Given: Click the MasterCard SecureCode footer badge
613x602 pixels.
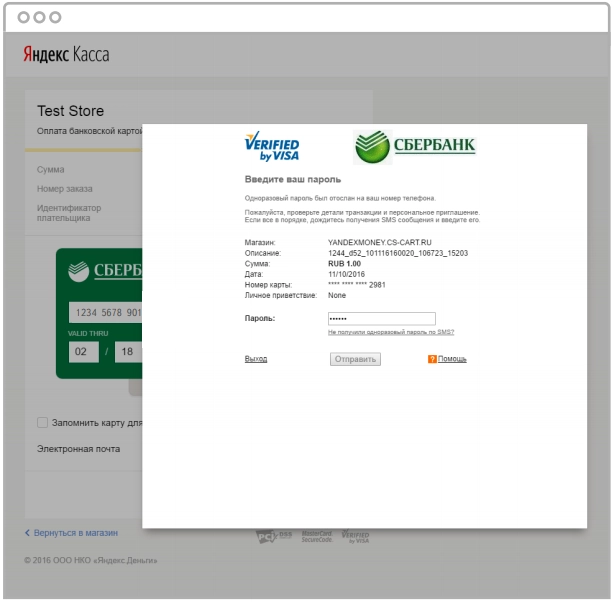Looking at the screenshot, I should [x=317, y=536].
